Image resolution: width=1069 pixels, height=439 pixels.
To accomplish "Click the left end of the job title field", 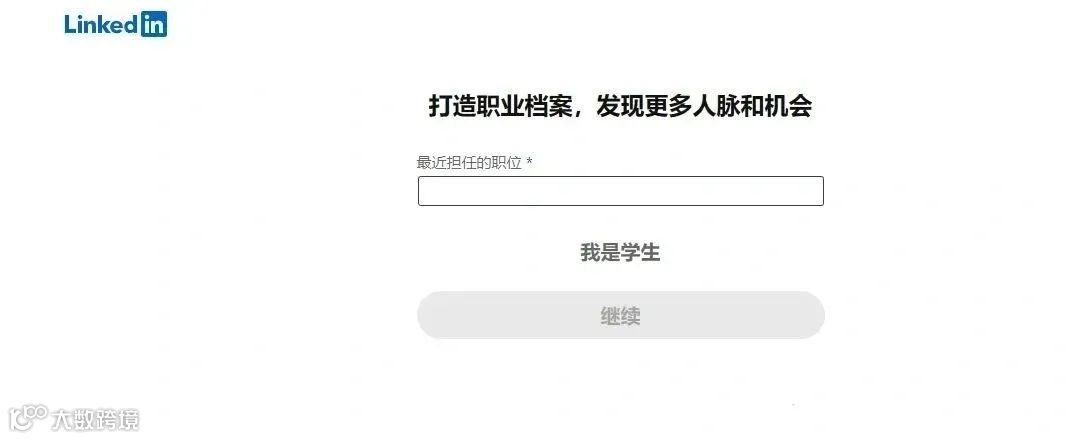I will pyautogui.click(x=430, y=191).
